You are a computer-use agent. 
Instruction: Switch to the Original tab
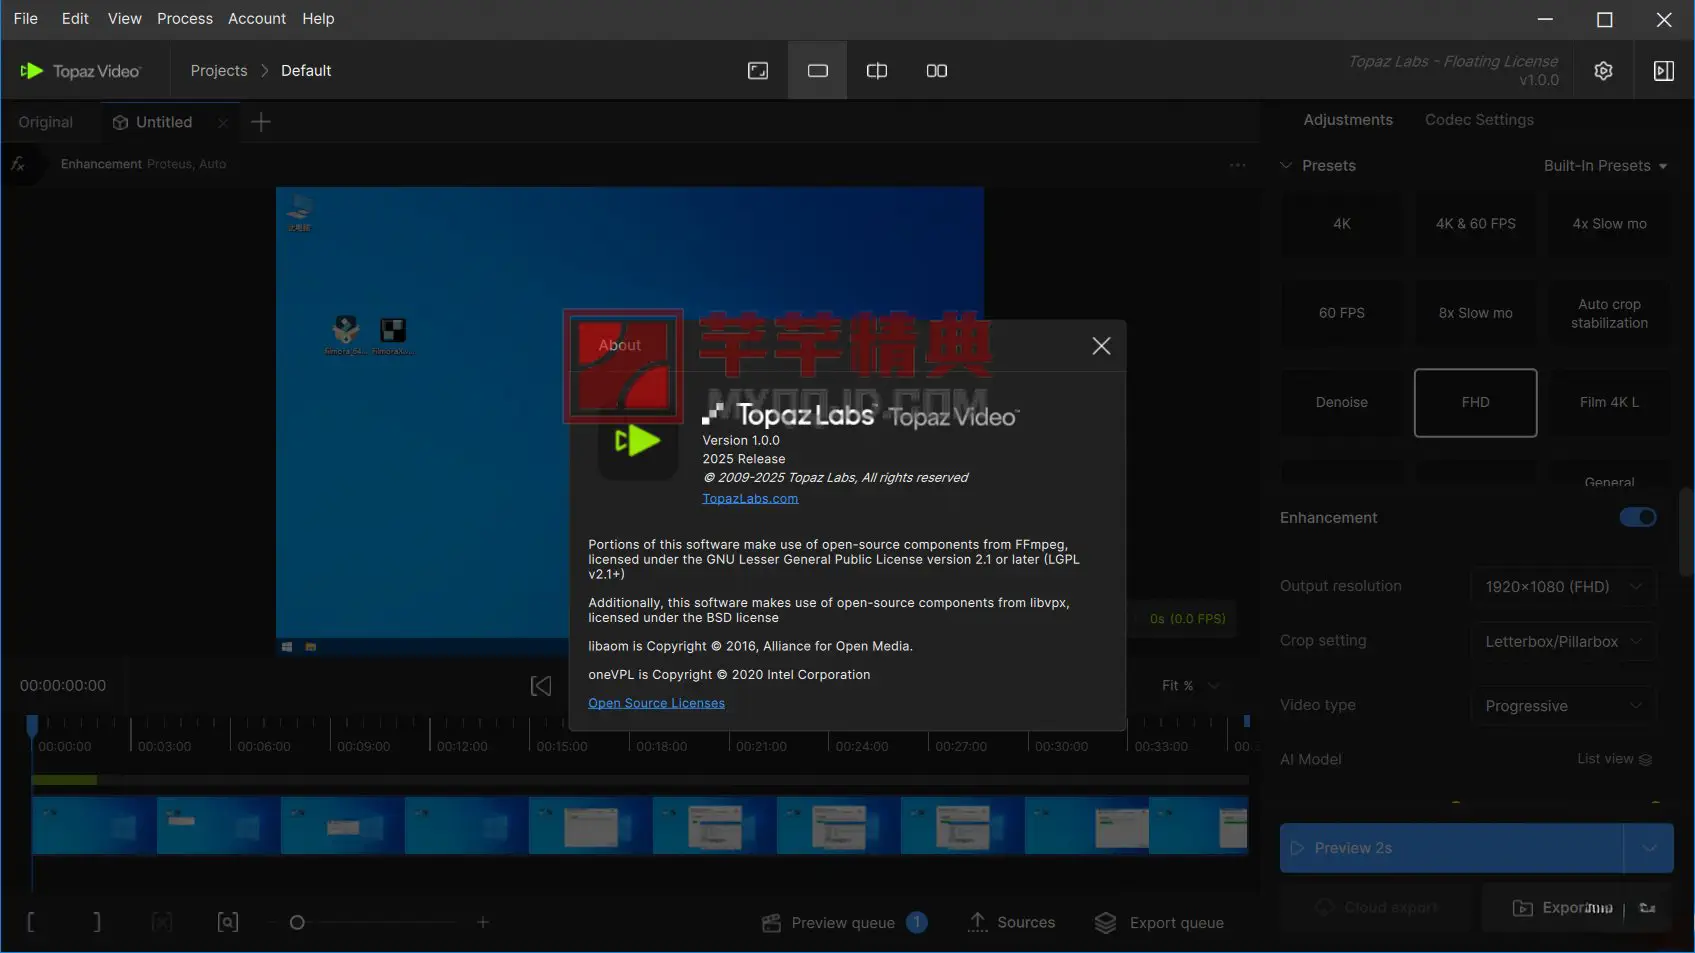[46, 122]
